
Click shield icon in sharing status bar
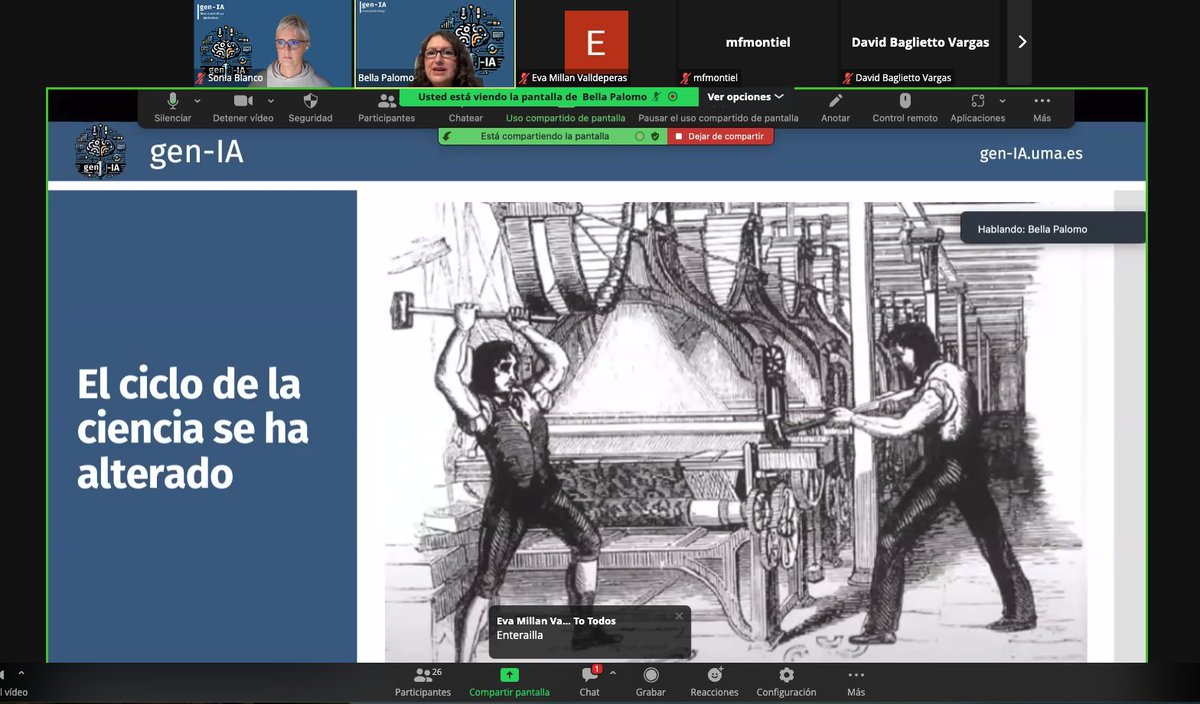tap(655, 136)
